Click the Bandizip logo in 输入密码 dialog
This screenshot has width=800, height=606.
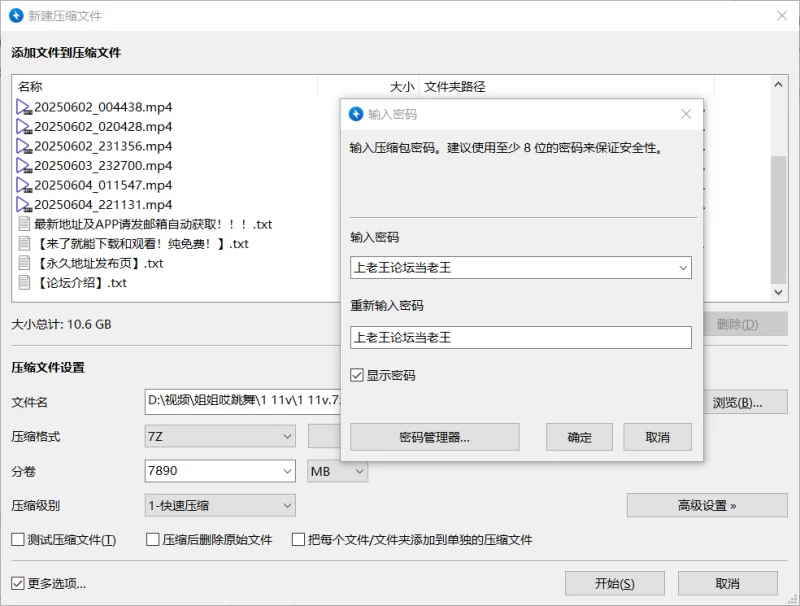coord(356,114)
